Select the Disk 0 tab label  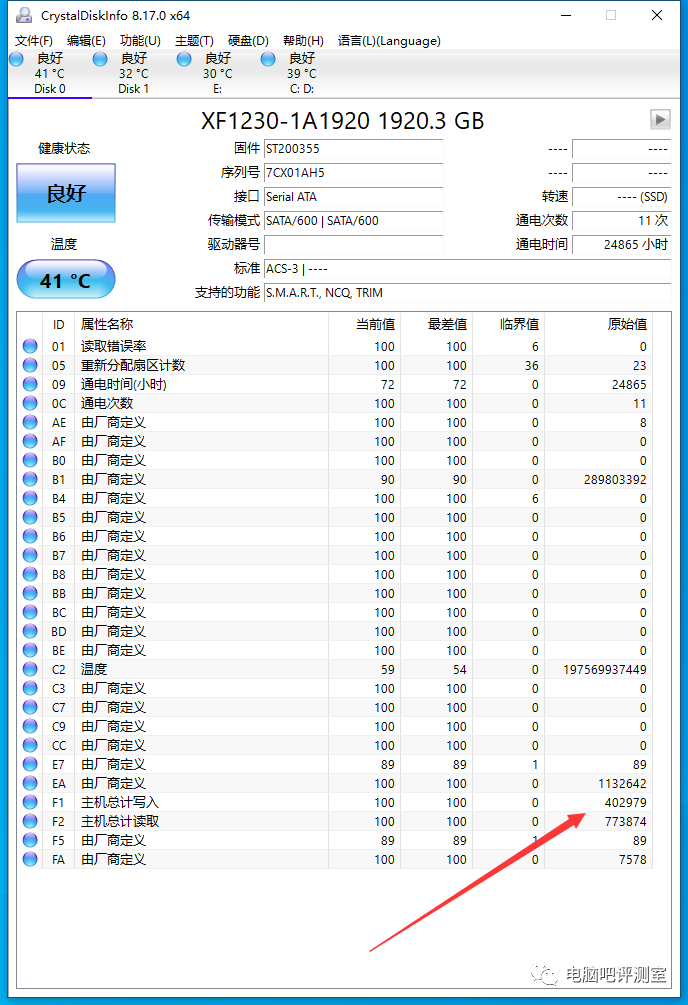(50, 88)
